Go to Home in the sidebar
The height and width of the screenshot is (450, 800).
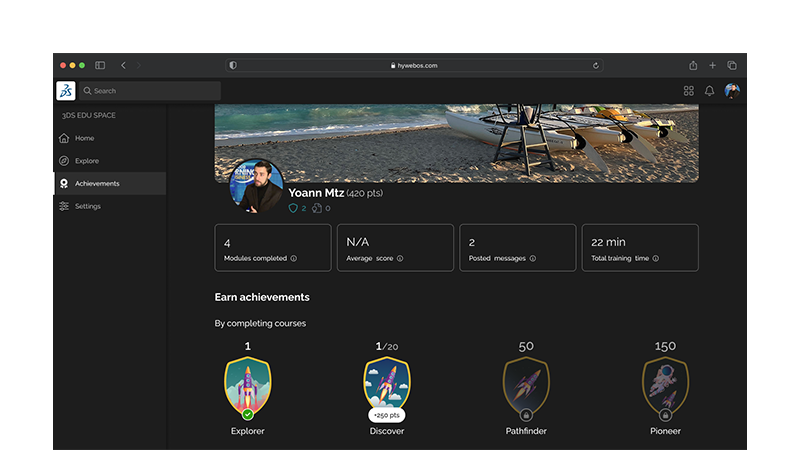[84, 138]
